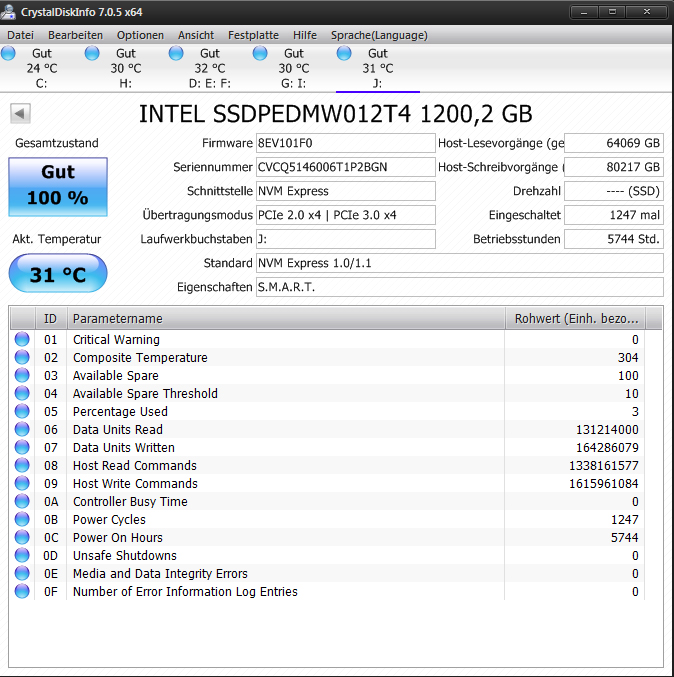Click the raw value 1615961084
674x677 pixels.
604,484
